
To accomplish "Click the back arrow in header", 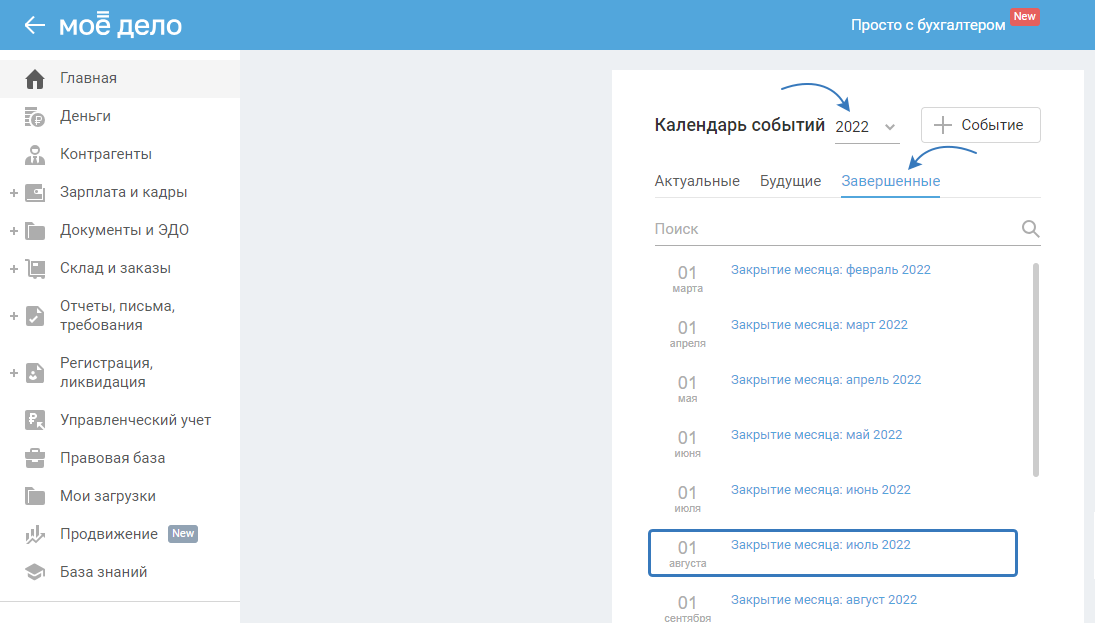I will (x=34, y=25).
